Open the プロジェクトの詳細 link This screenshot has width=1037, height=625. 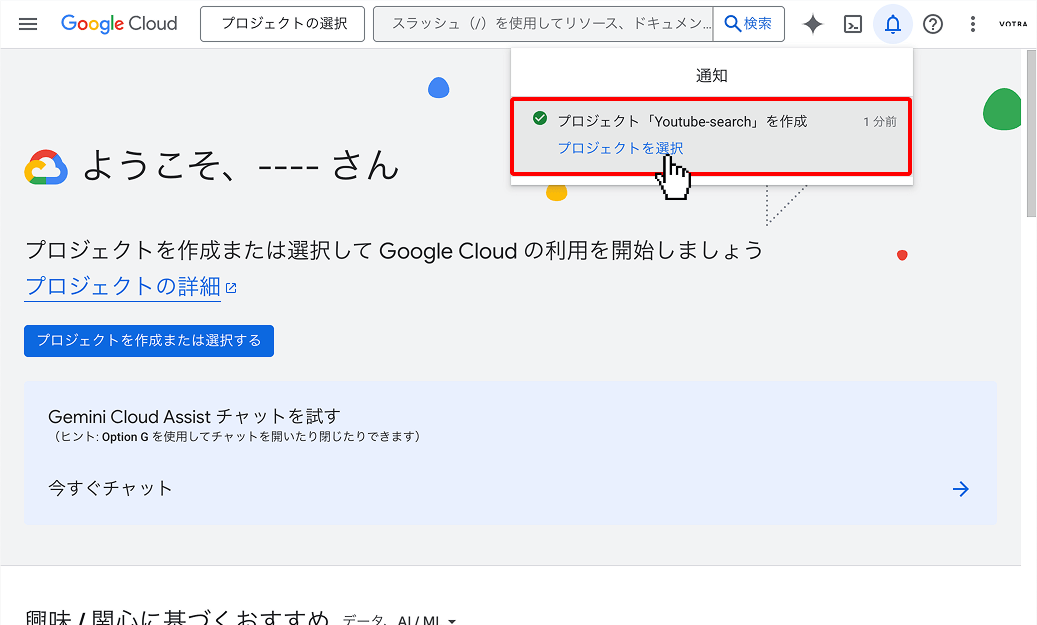coord(122,286)
